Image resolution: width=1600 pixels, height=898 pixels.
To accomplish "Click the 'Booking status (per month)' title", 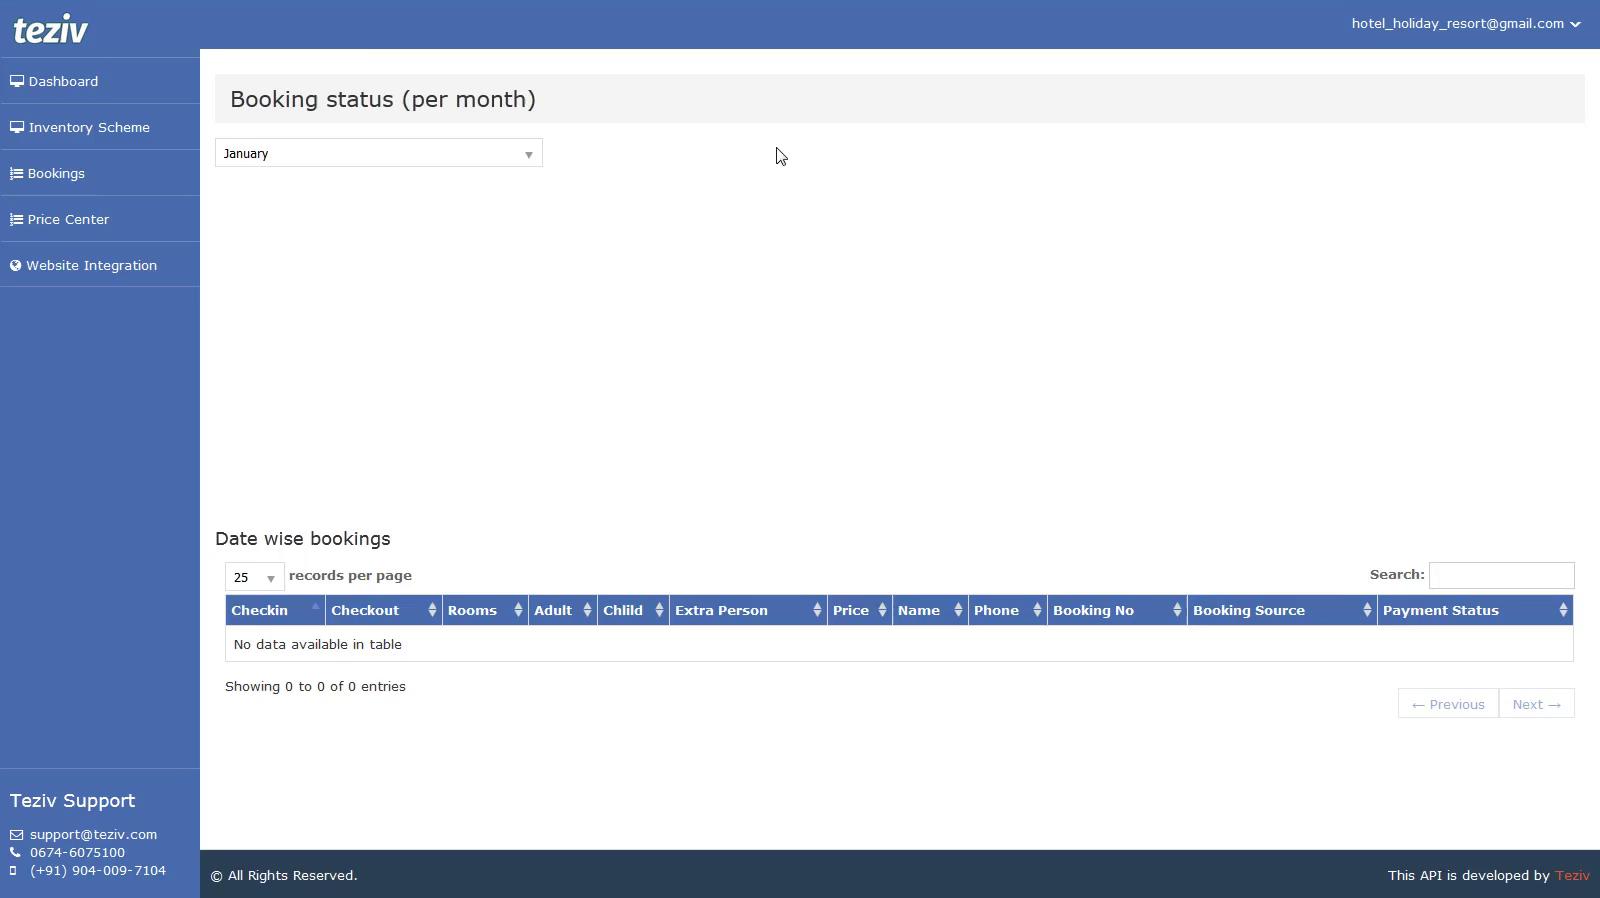I will (x=383, y=99).
